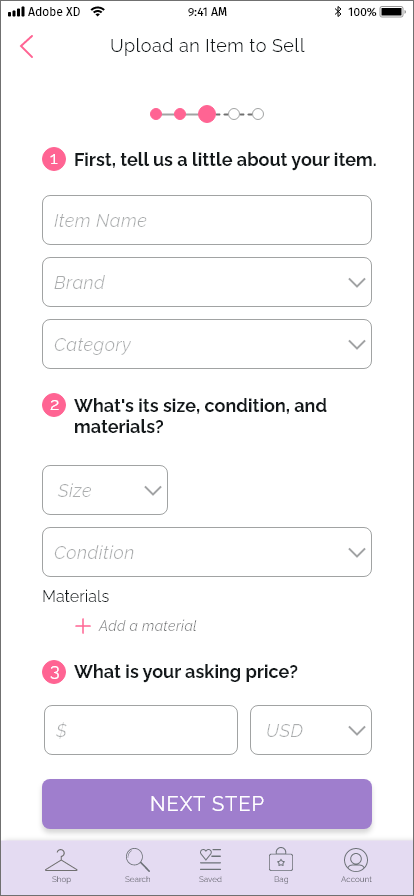
Task: Choose currency from the USD dropdown
Action: tap(311, 730)
